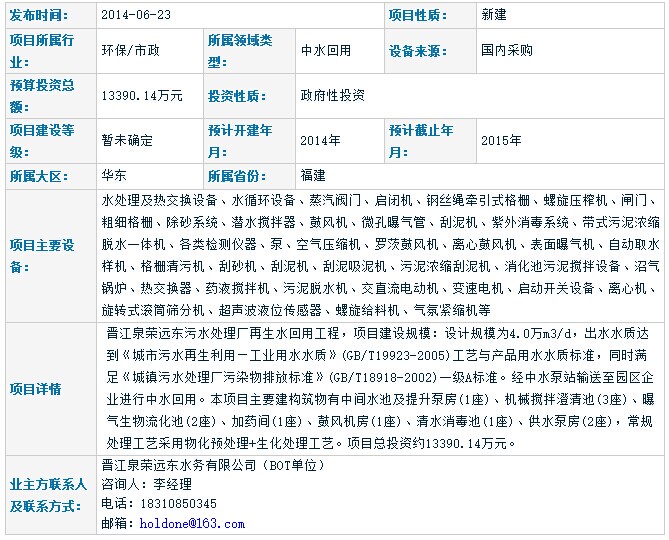Click the 项目主要设备 label

pyautogui.click(x=42, y=256)
